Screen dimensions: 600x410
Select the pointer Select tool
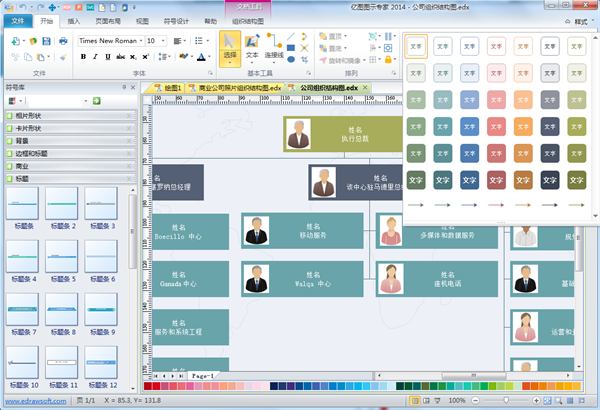pyautogui.click(x=230, y=48)
